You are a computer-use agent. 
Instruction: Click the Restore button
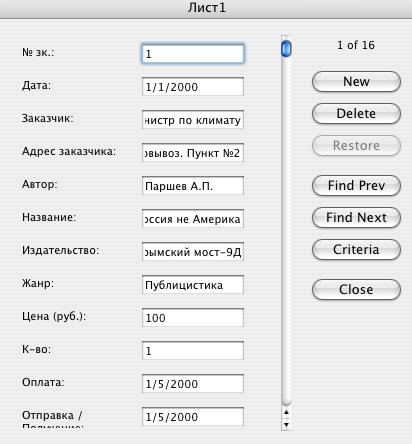tap(356, 146)
